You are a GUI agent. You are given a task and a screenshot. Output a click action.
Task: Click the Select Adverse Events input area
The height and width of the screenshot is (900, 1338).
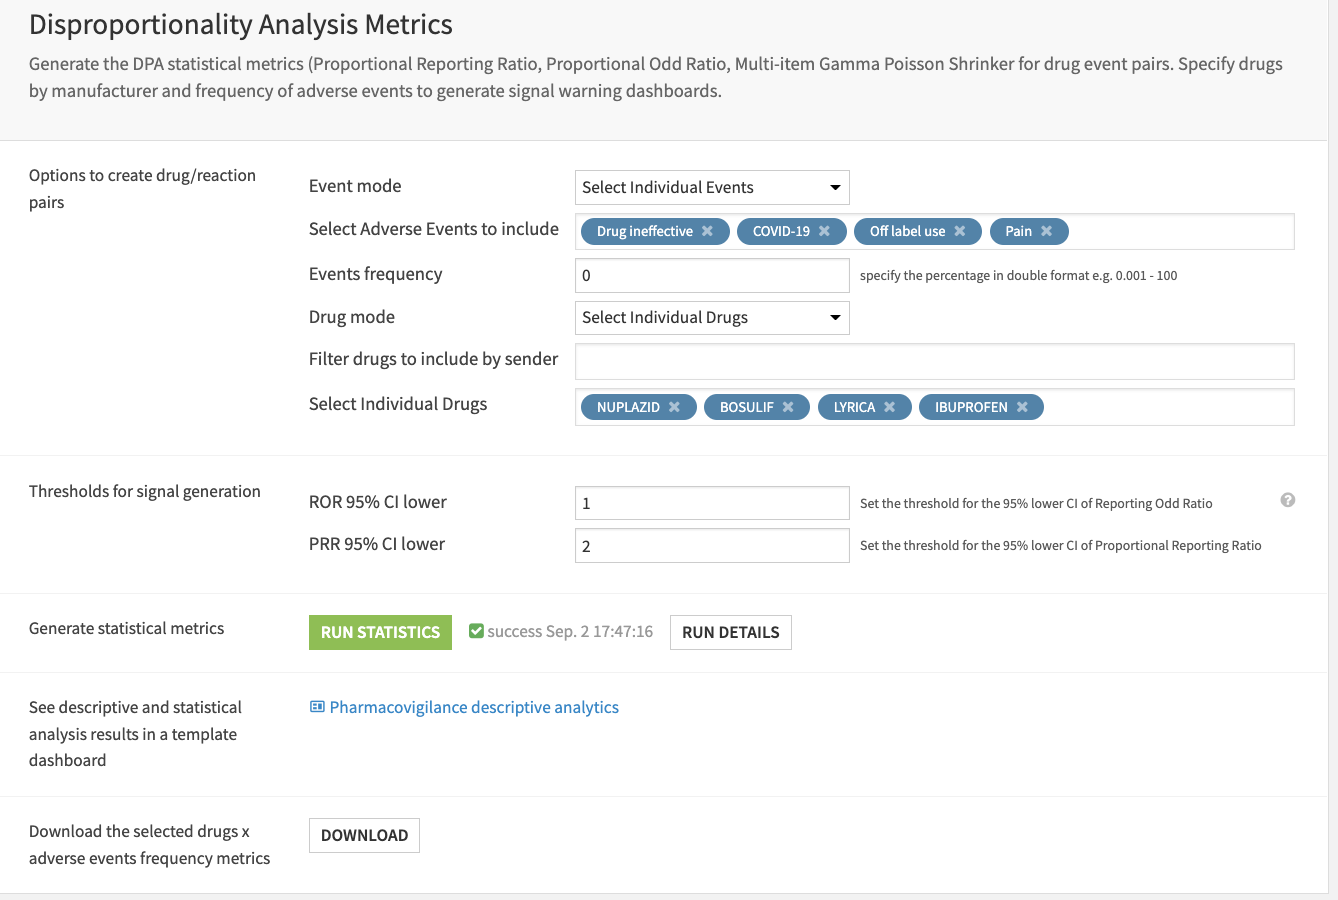tap(1150, 231)
